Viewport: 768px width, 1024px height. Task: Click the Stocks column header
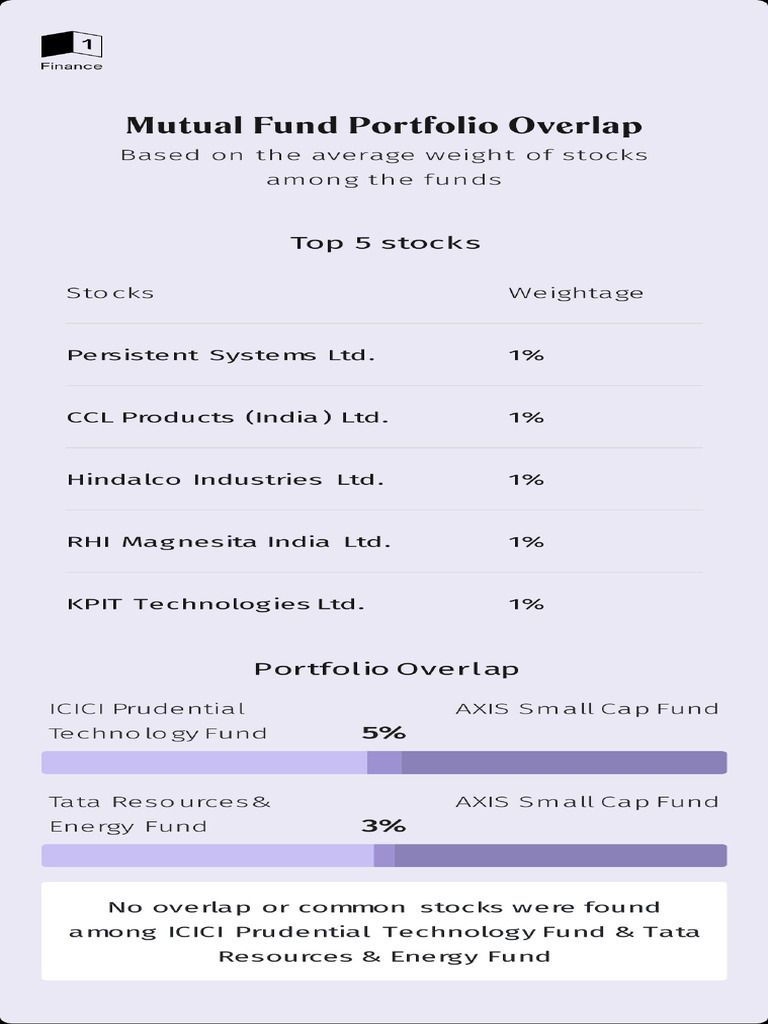click(x=110, y=293)
